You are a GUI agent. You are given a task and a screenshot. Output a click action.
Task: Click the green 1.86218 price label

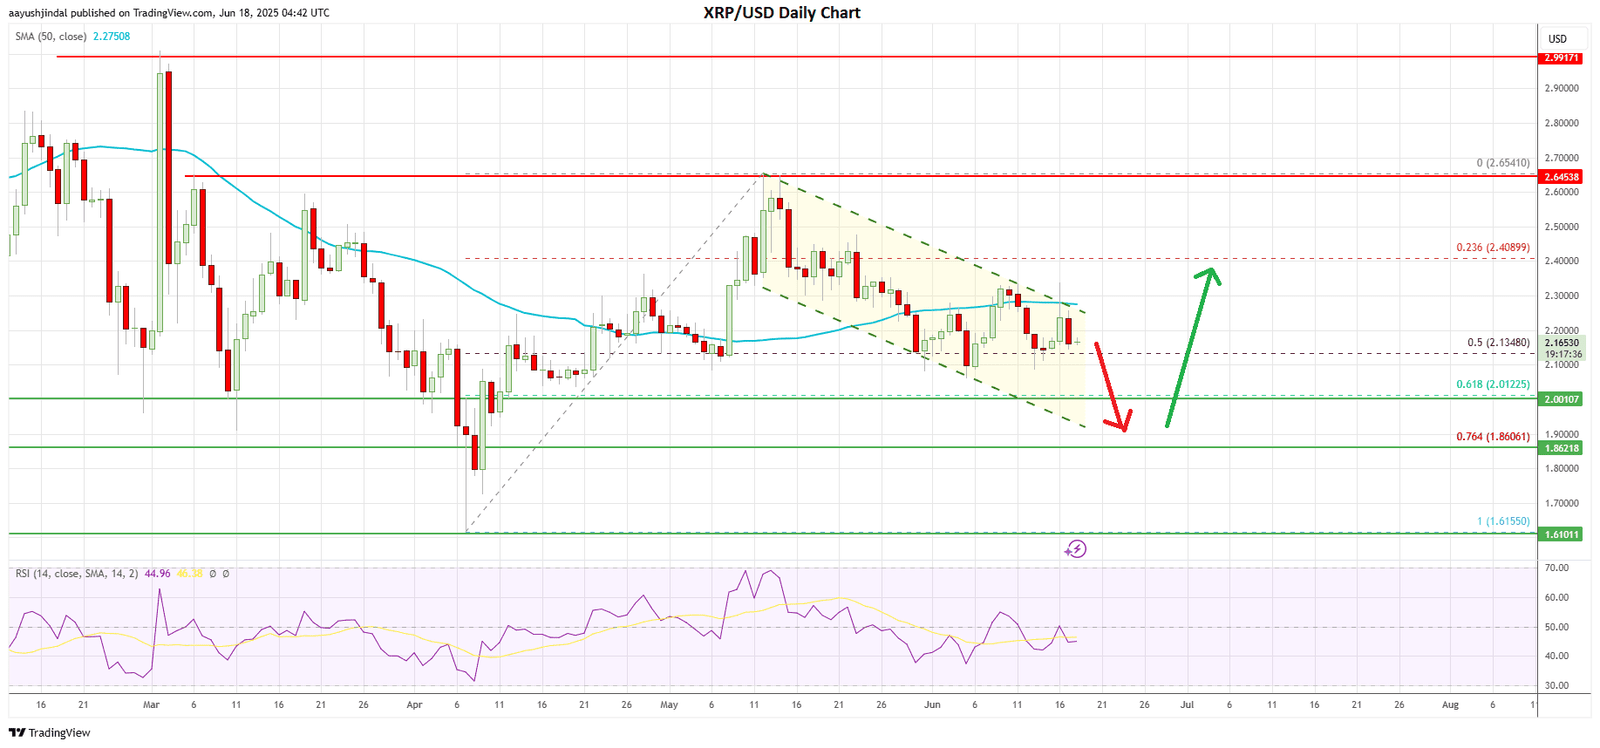[x=1561, y=448]
